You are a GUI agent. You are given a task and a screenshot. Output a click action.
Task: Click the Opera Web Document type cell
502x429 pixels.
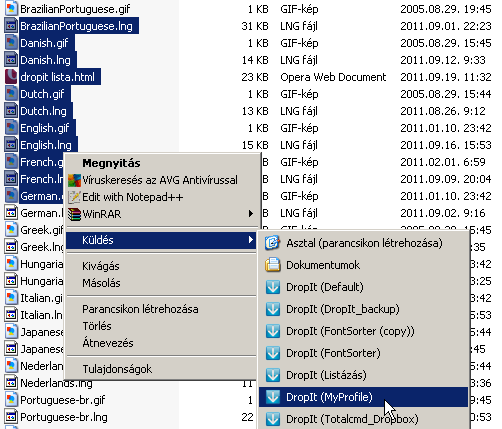click(x=333, y=77)
